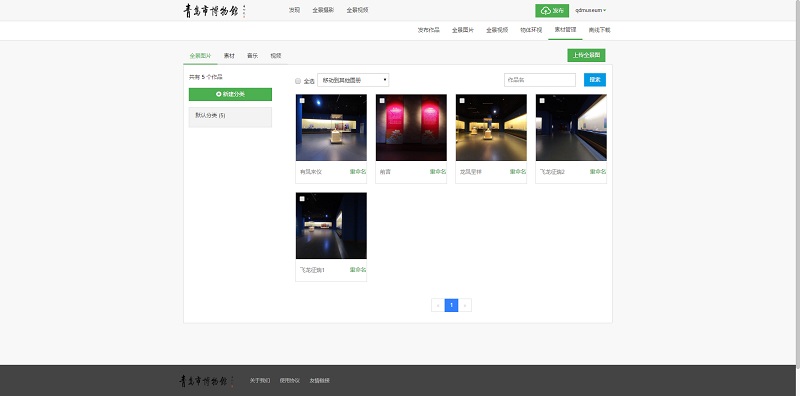Click 重命名 for 前言
Viewport: 800px width, 396px height.
[x=438, y=172]
